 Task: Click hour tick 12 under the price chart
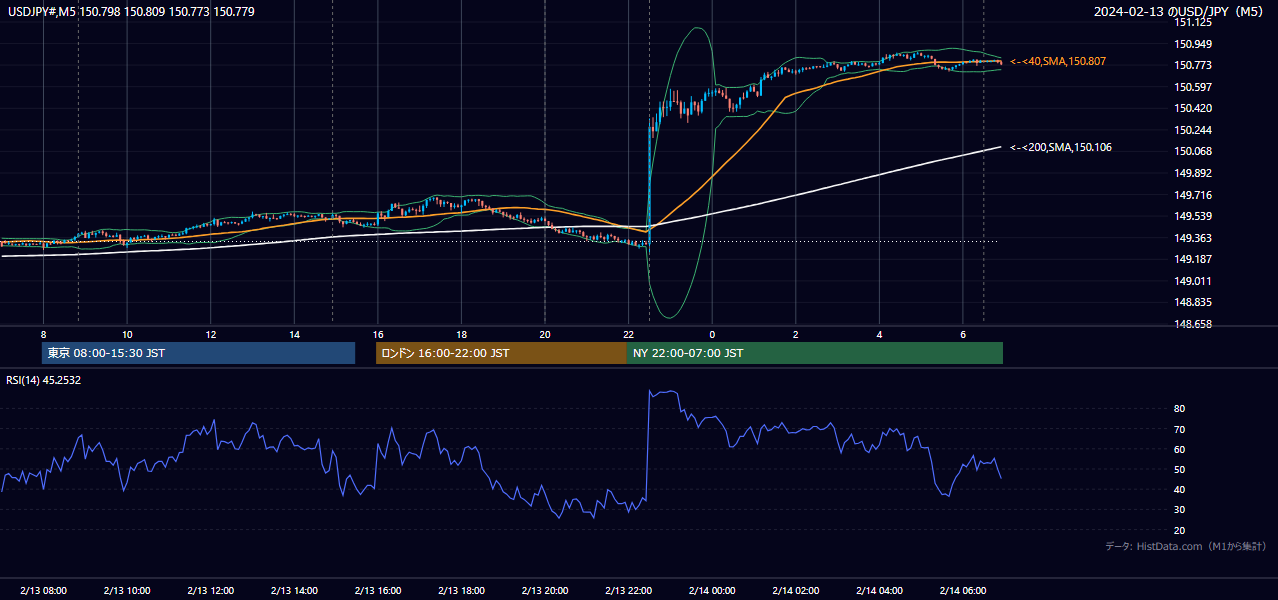click(x=211, y=334)
